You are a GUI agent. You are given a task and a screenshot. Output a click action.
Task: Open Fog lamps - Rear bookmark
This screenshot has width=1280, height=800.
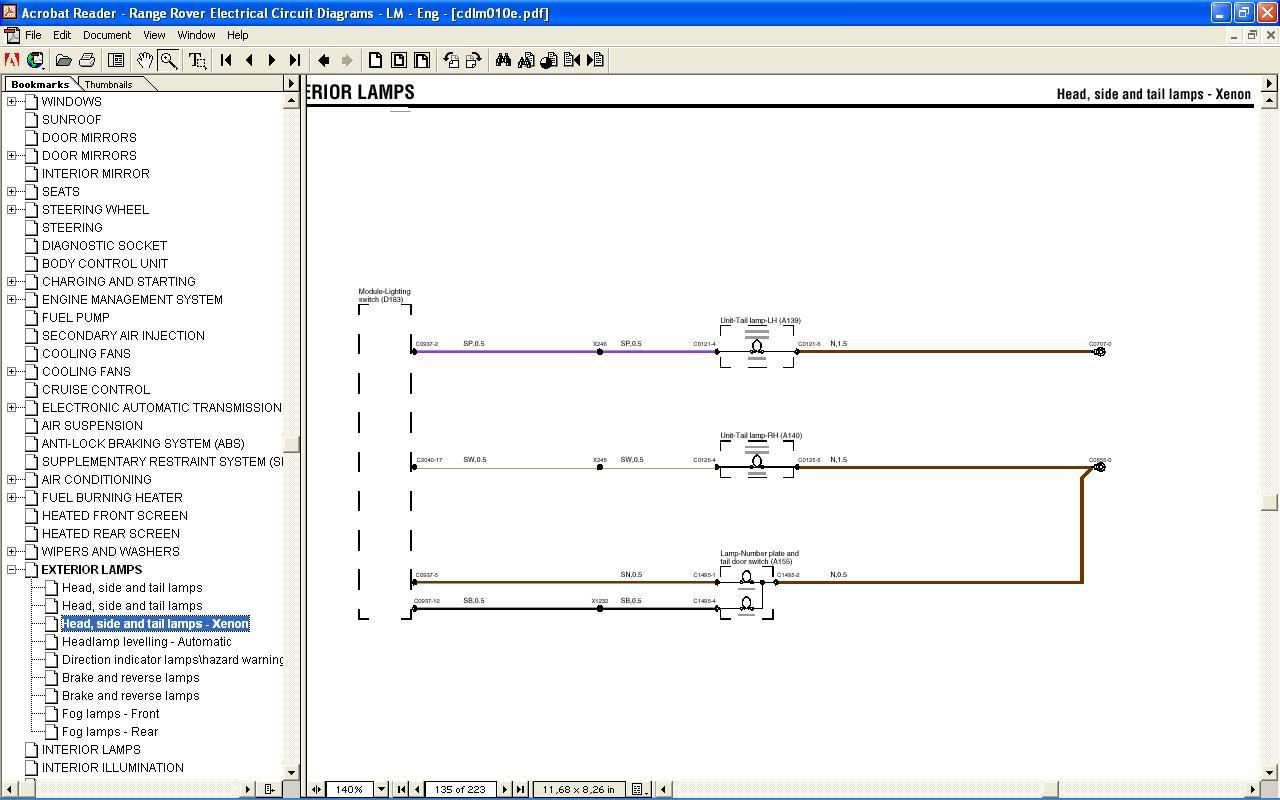tap(110, 731)
